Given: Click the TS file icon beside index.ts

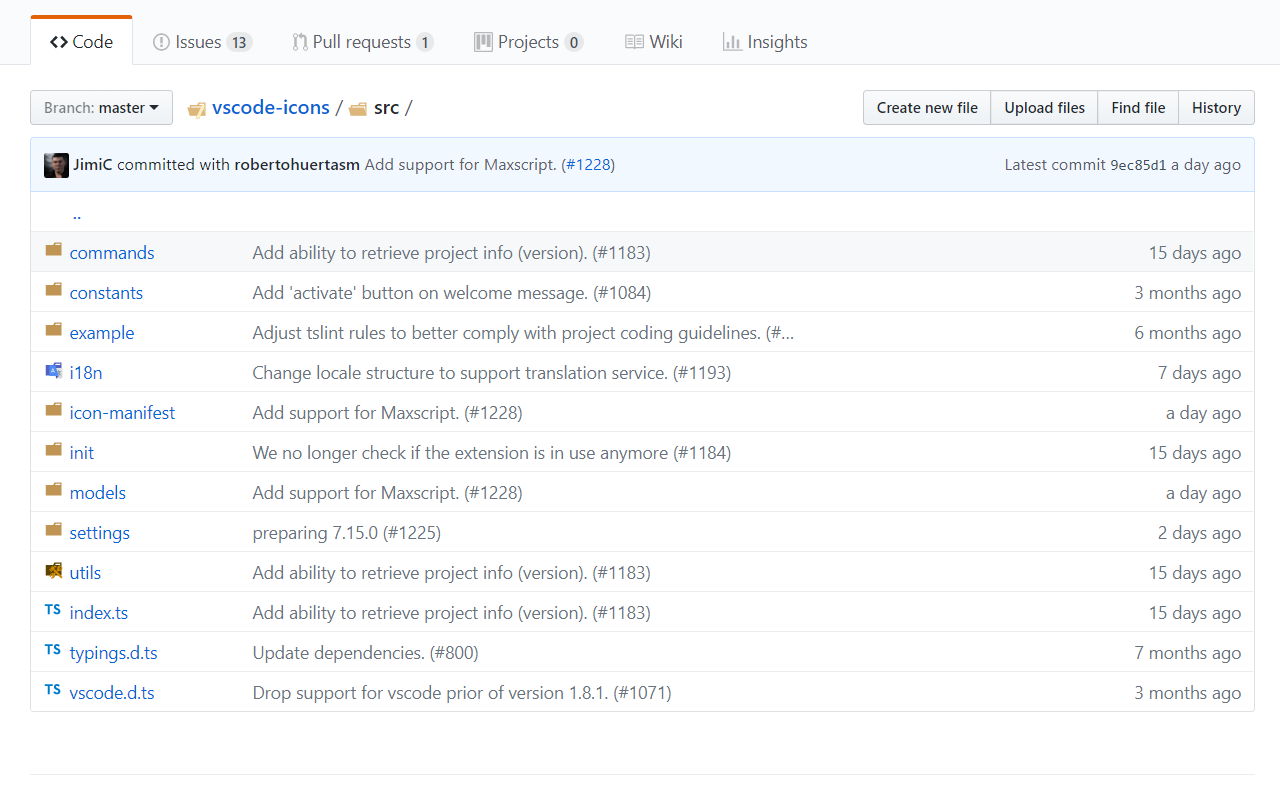Looking at the screenshot, I should pyautogui.click(x=53, y=610).
